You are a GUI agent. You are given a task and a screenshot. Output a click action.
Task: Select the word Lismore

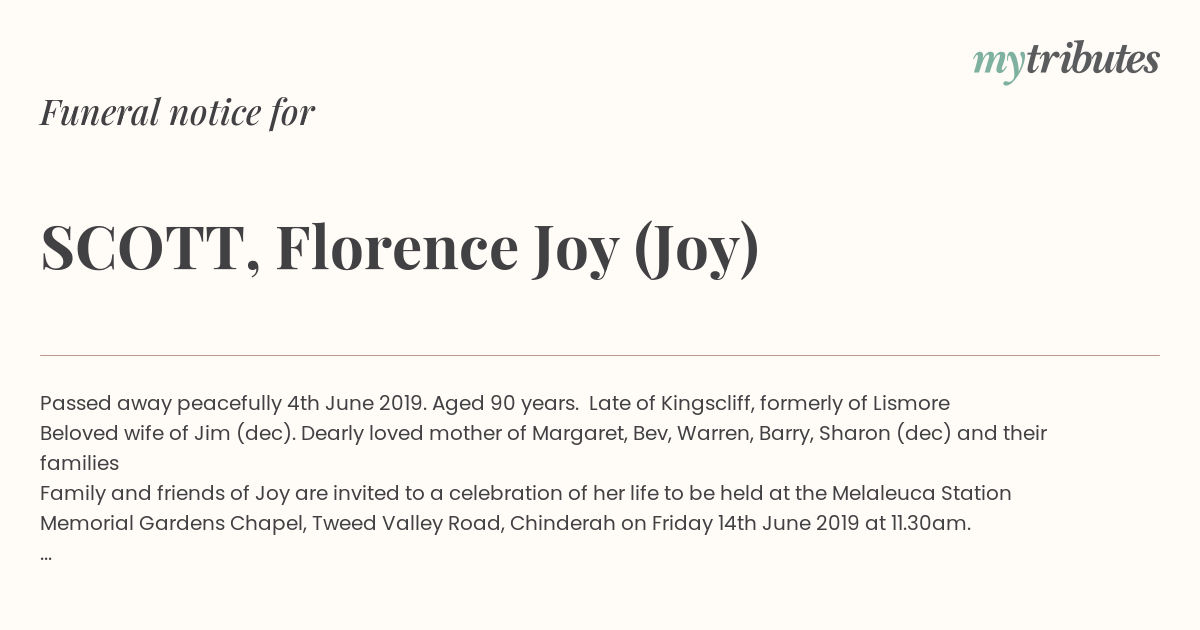(x=910, y=404)
